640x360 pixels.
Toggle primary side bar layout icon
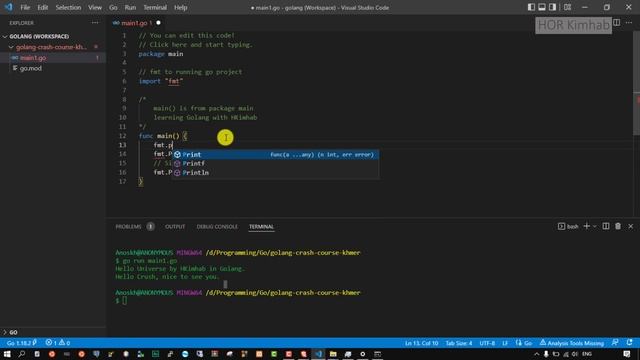click(531, 7)
